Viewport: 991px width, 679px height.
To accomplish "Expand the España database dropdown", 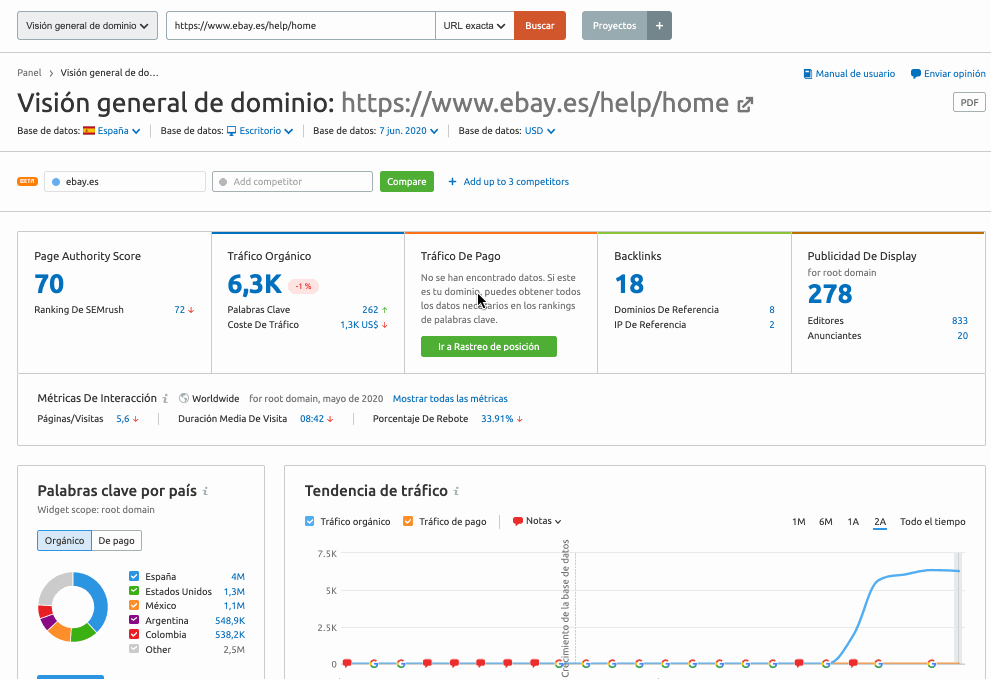I will (119, 131).
